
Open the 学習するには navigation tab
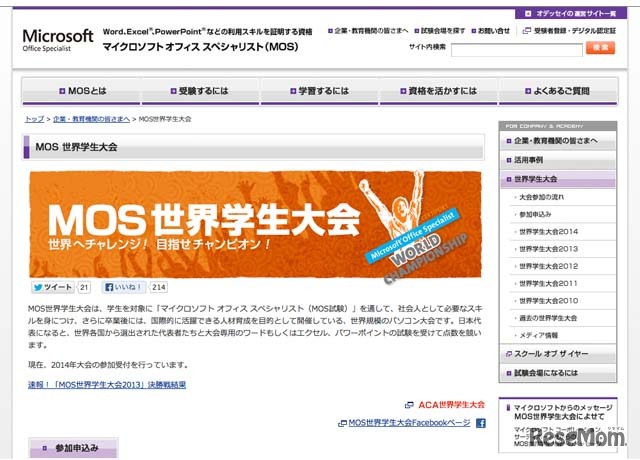320,91
